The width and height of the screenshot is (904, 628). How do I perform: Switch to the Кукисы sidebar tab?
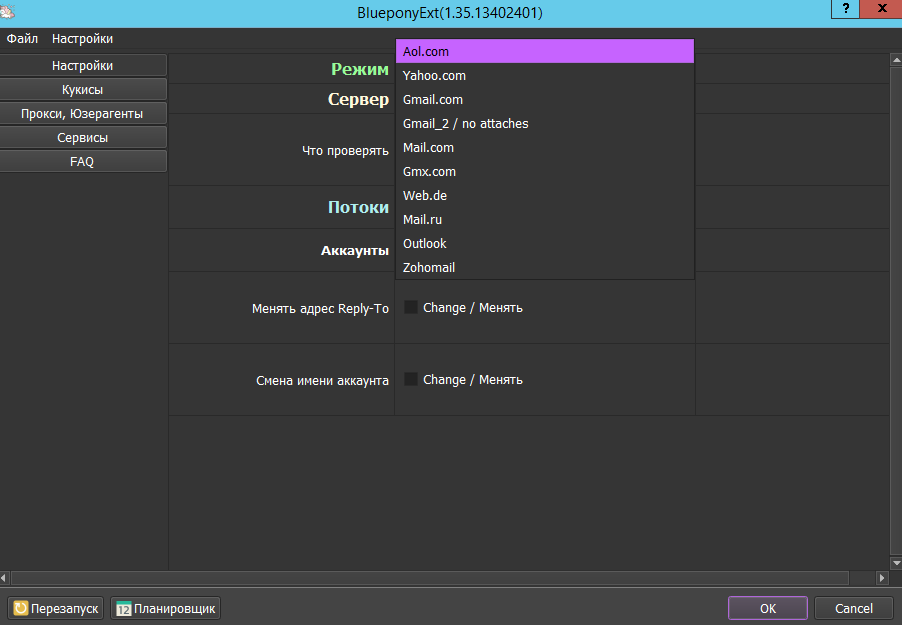(x=83, y=90)
